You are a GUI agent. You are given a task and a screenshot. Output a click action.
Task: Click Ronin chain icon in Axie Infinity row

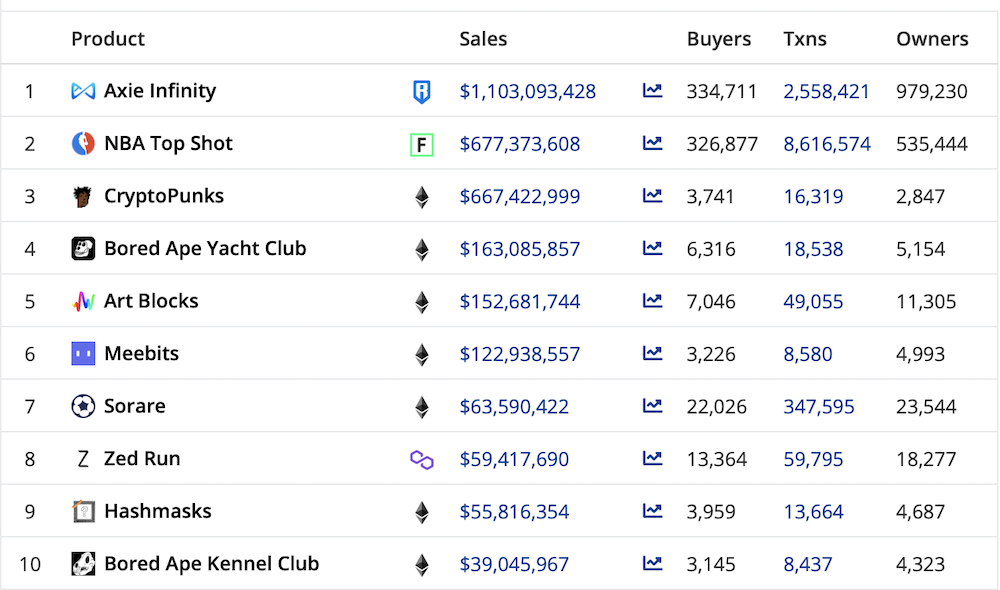coord(422,92)
